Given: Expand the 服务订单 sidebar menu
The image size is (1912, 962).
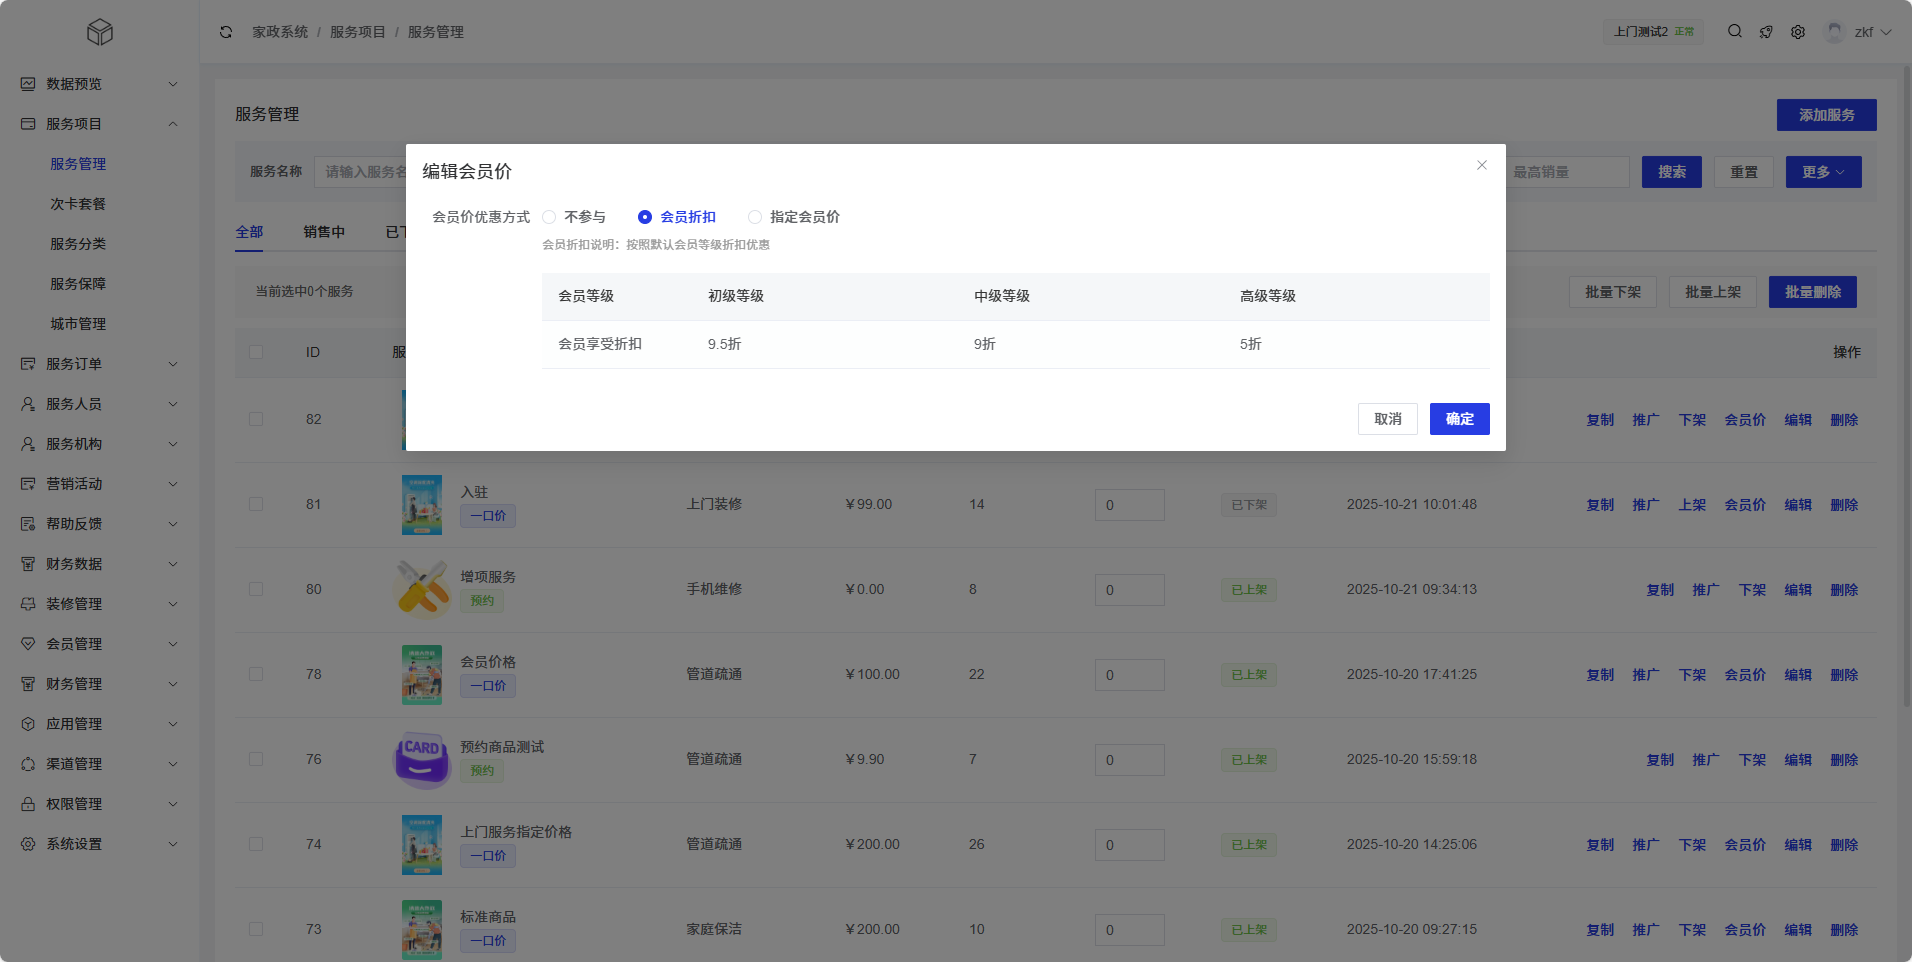Looking at the screenshot, I should coord(98,364).
